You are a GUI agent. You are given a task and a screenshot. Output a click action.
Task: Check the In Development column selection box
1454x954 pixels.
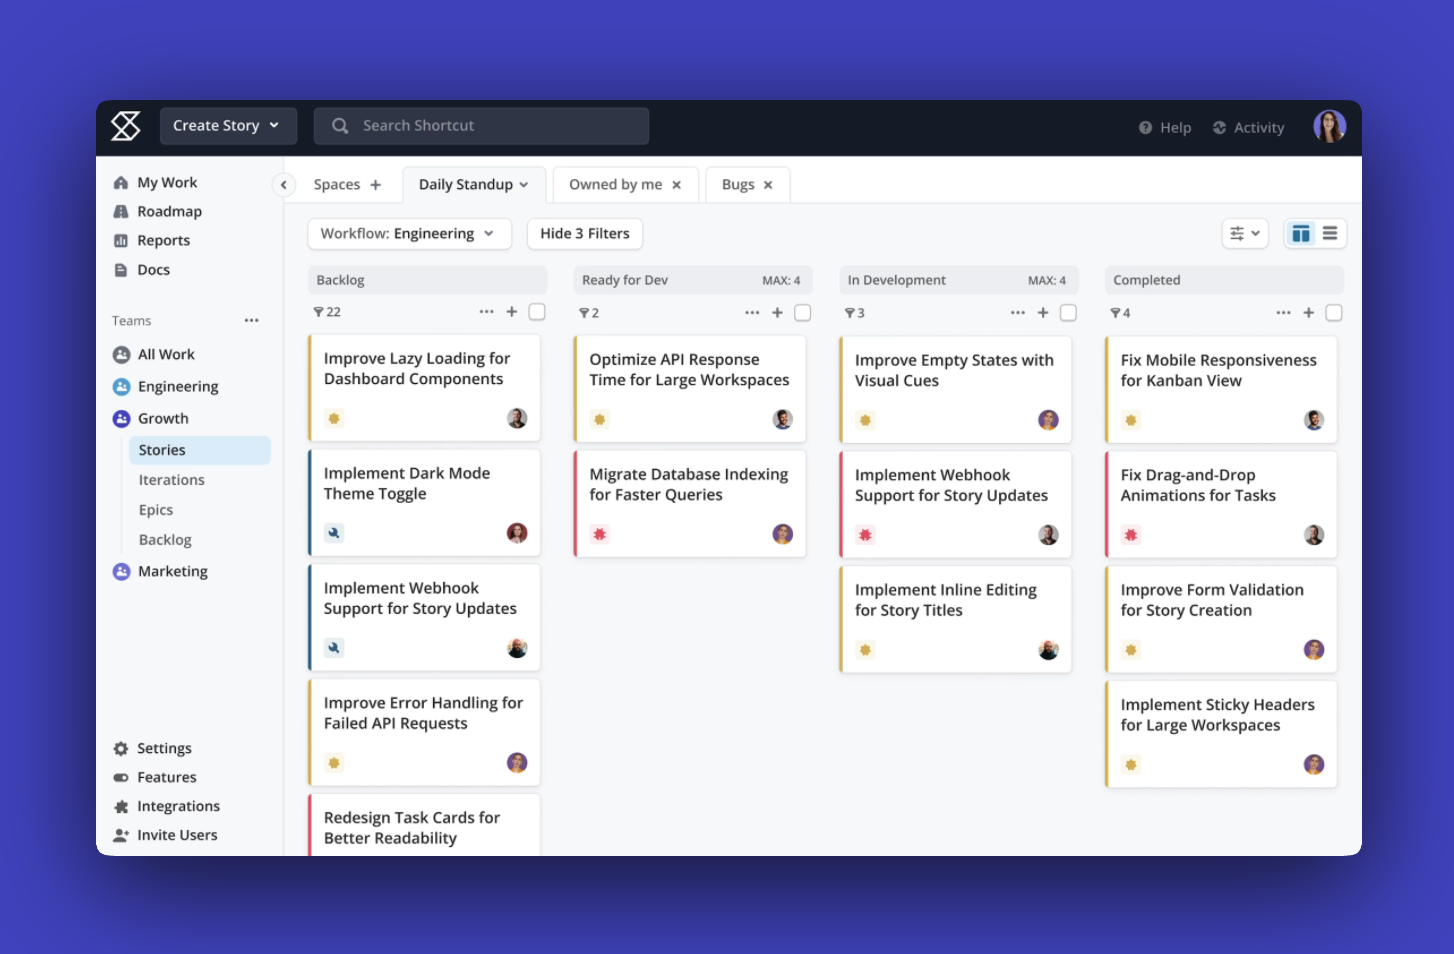point(1068,312)
